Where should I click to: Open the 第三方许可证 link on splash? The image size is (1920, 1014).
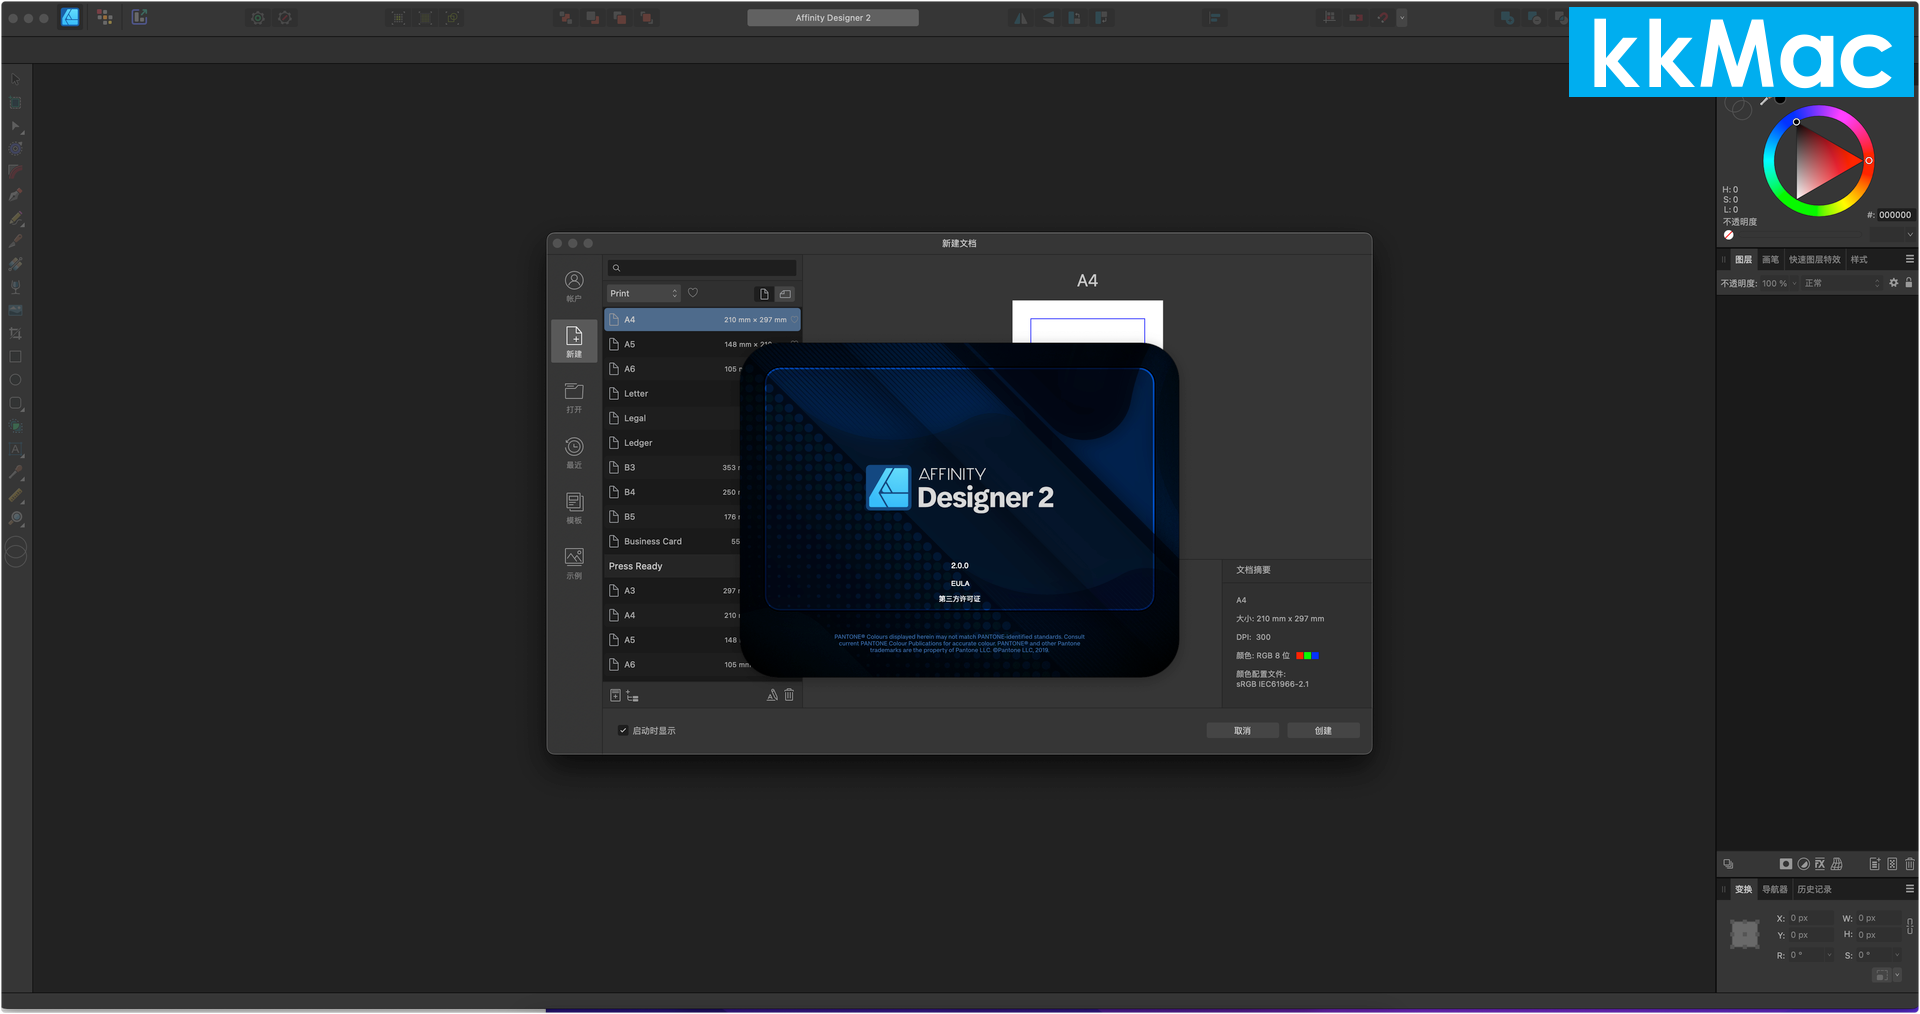click(x=959, y=599)
